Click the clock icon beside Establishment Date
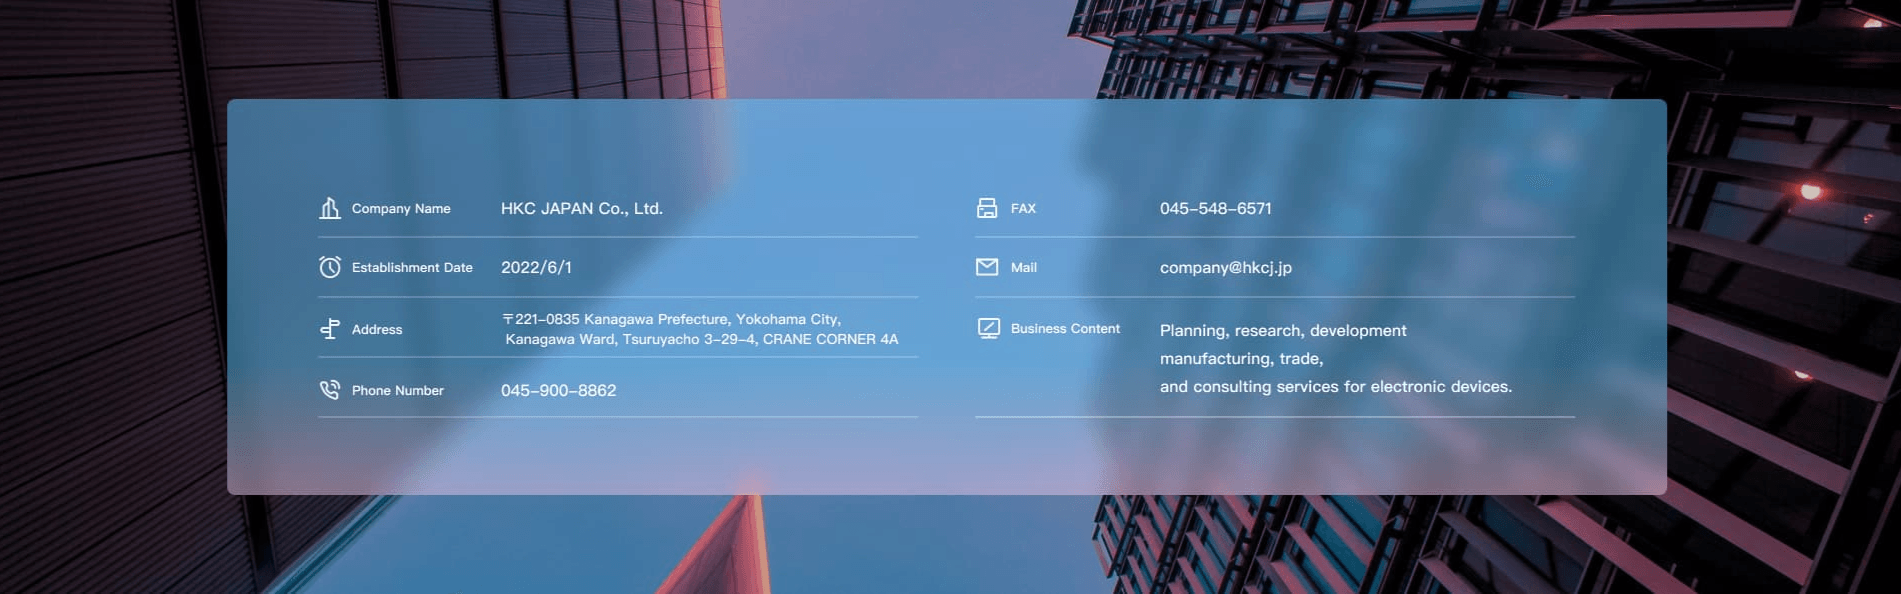 point(329,267)
